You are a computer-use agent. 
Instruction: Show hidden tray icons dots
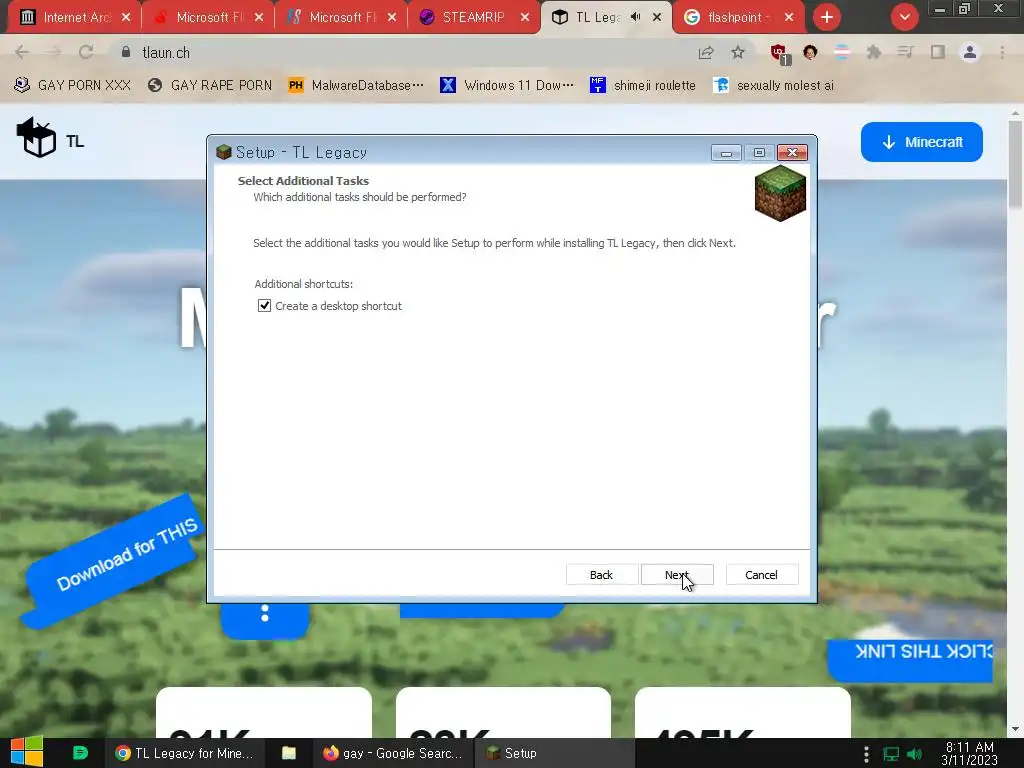[866, 754]
